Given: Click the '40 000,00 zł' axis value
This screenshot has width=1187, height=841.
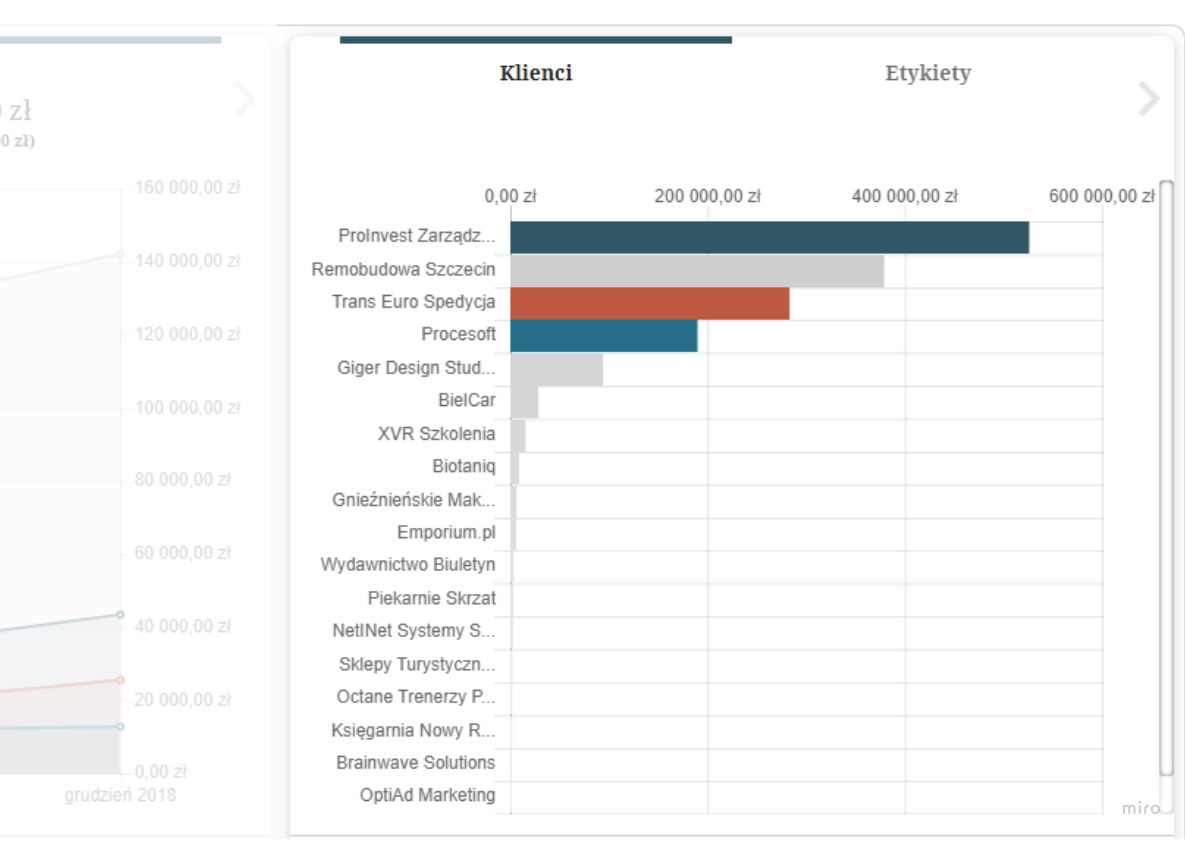Looking at the screenshot, I should point(182,626).
